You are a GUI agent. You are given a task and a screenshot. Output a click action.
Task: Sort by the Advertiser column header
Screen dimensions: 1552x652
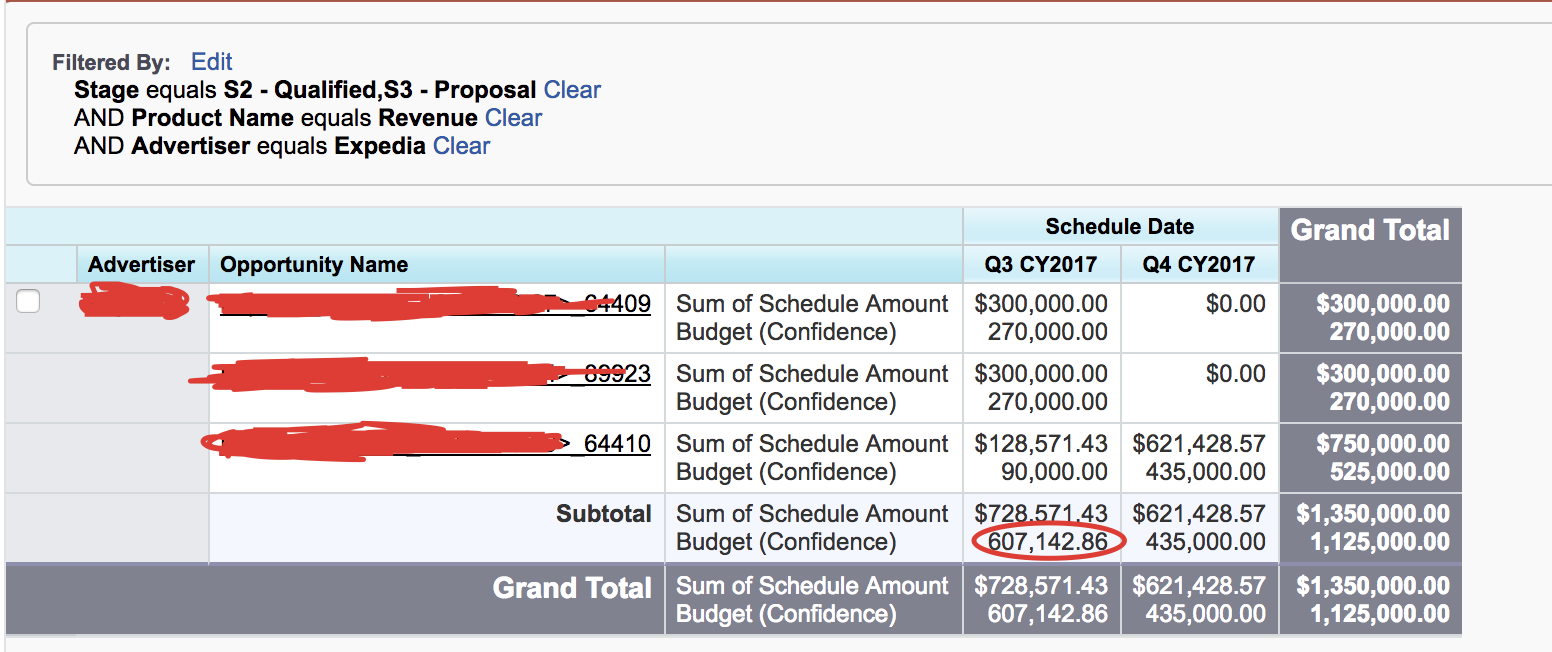pos(141,264)
